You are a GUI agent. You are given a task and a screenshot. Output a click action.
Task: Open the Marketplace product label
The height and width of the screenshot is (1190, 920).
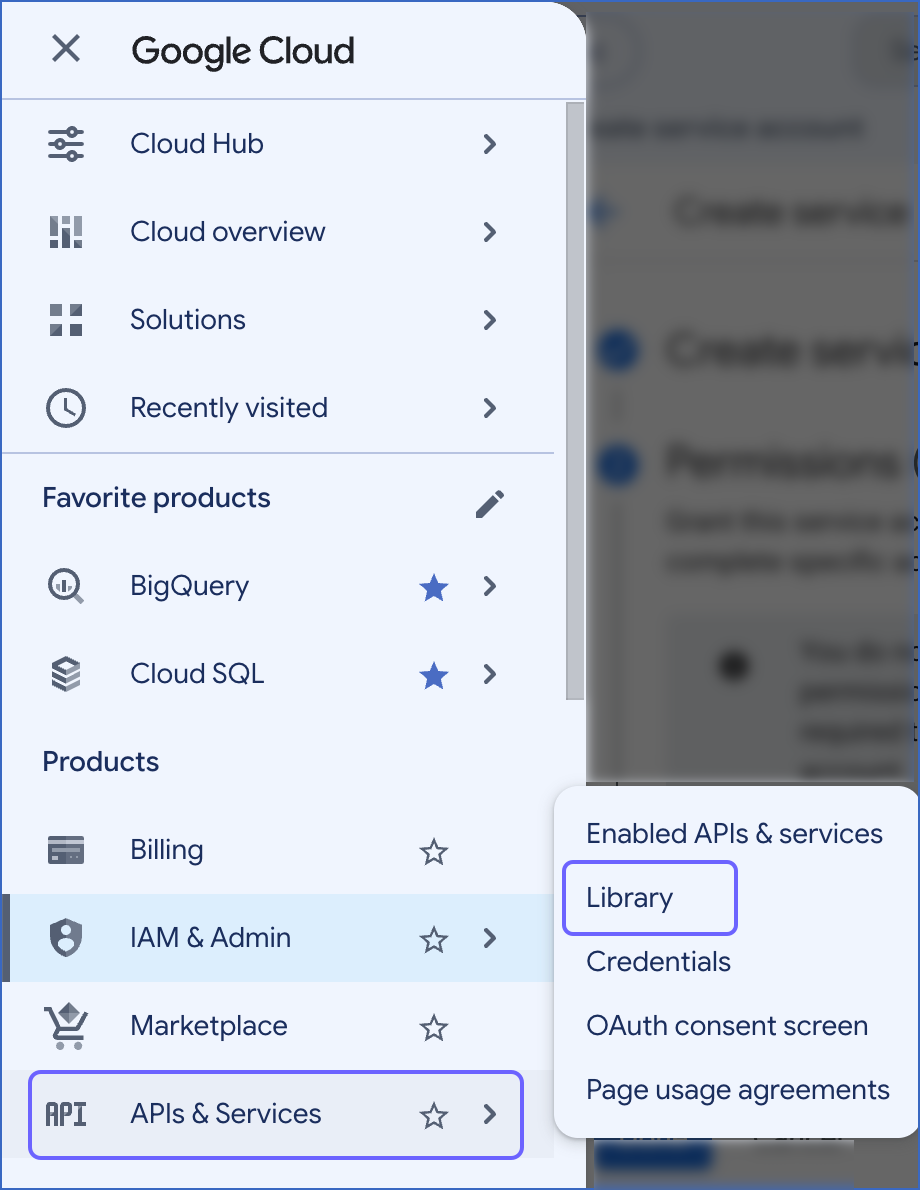[209, 1026]
